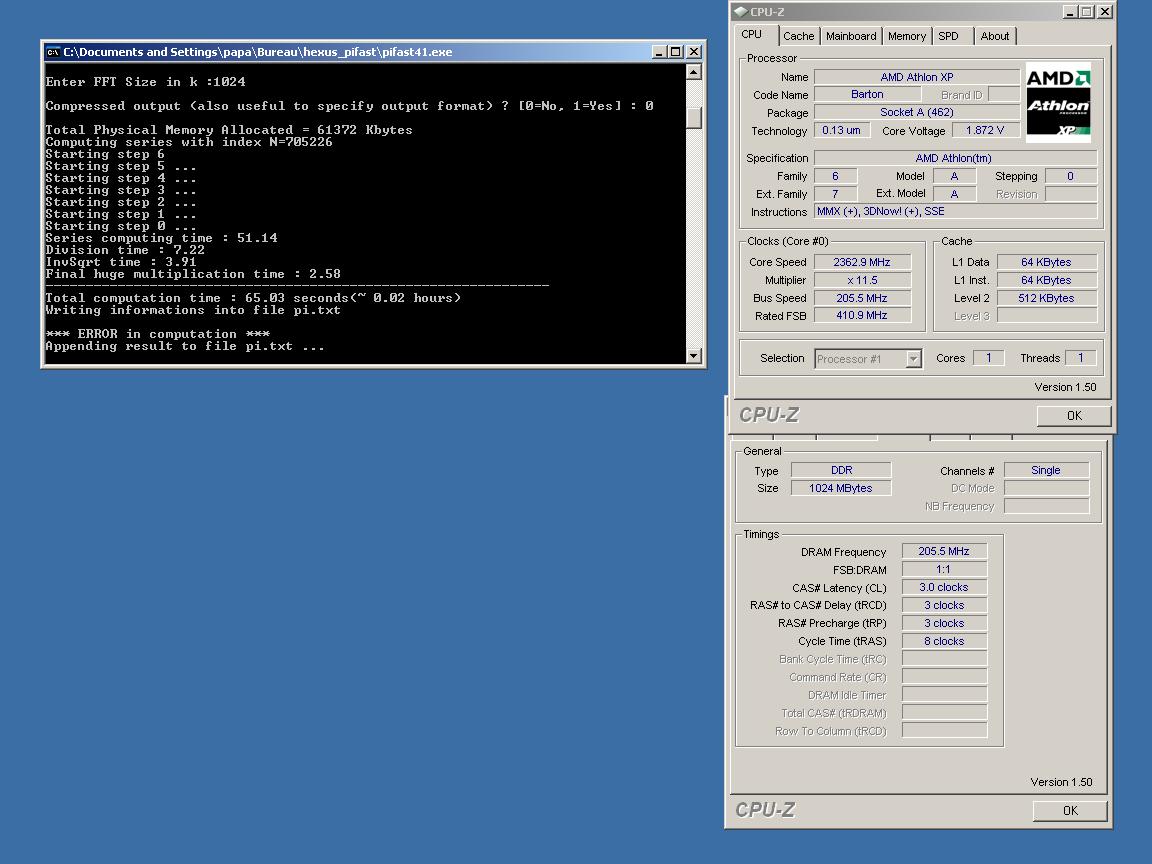Click the 'Single' channels value
Image resolution: width=1152 pixels, height=864 pixels.
point(1046,470)
